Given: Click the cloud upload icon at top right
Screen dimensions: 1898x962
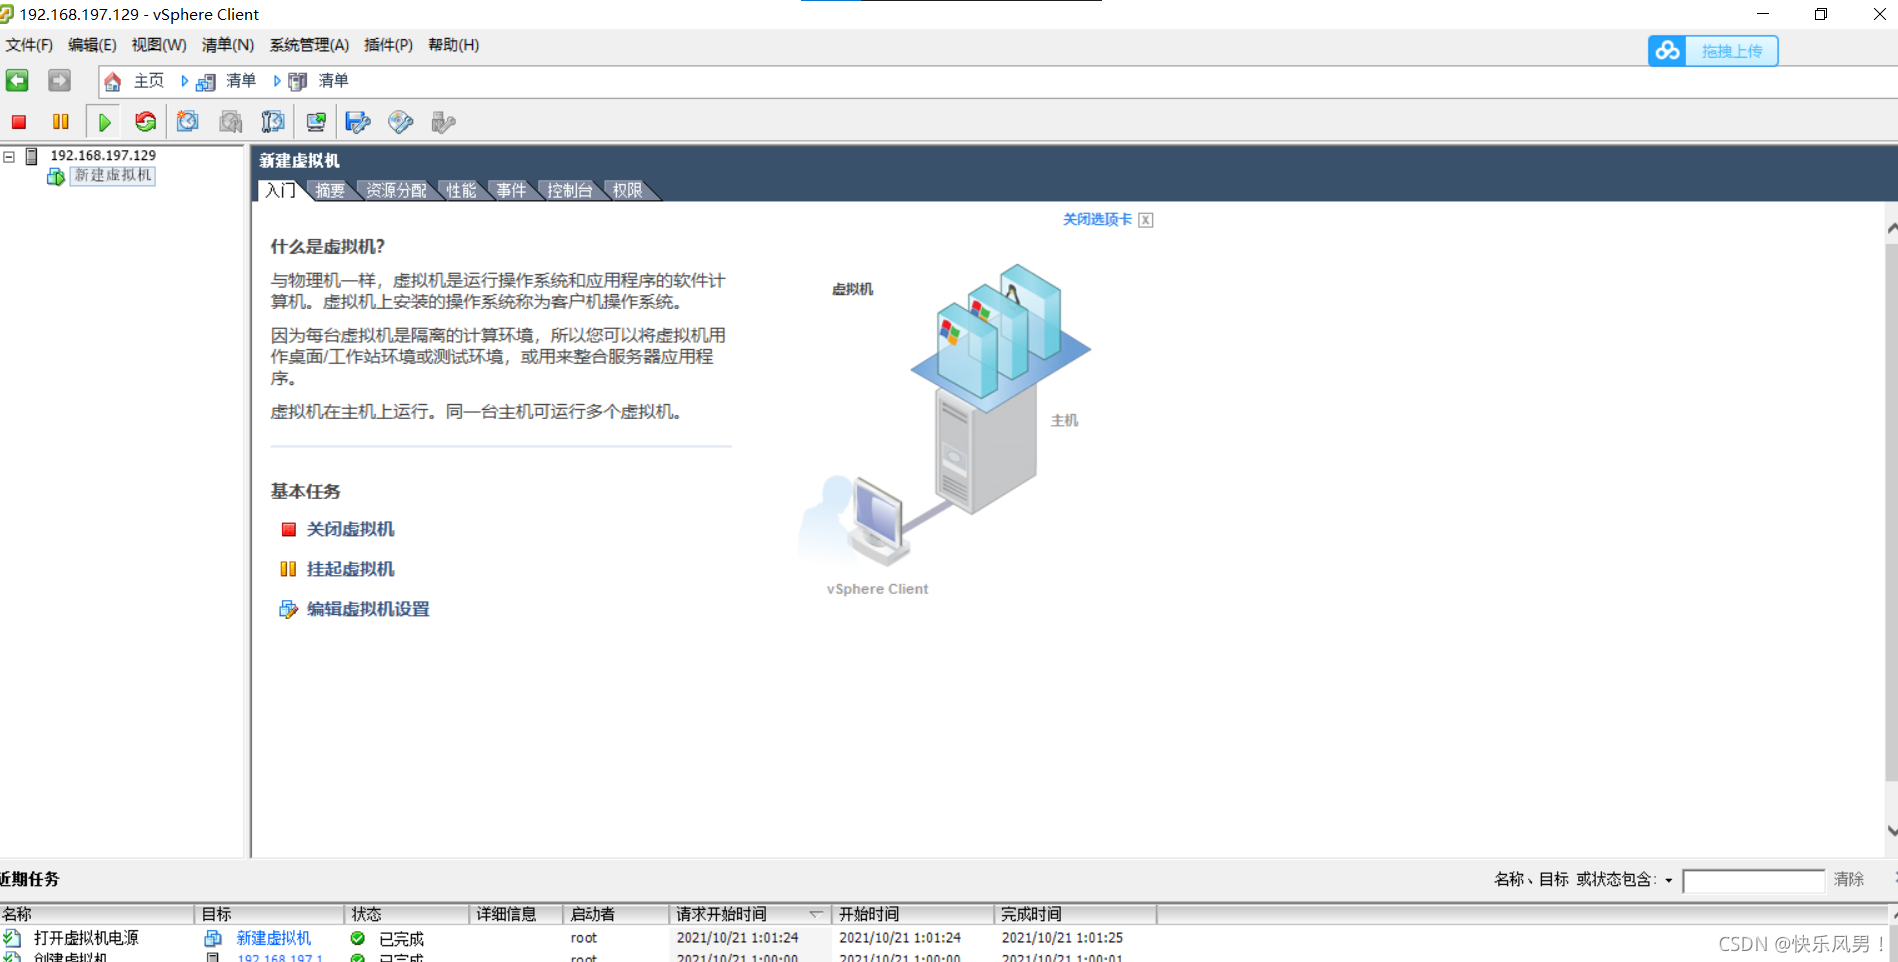Looking at the screenshot, I should click(1667, 51).
